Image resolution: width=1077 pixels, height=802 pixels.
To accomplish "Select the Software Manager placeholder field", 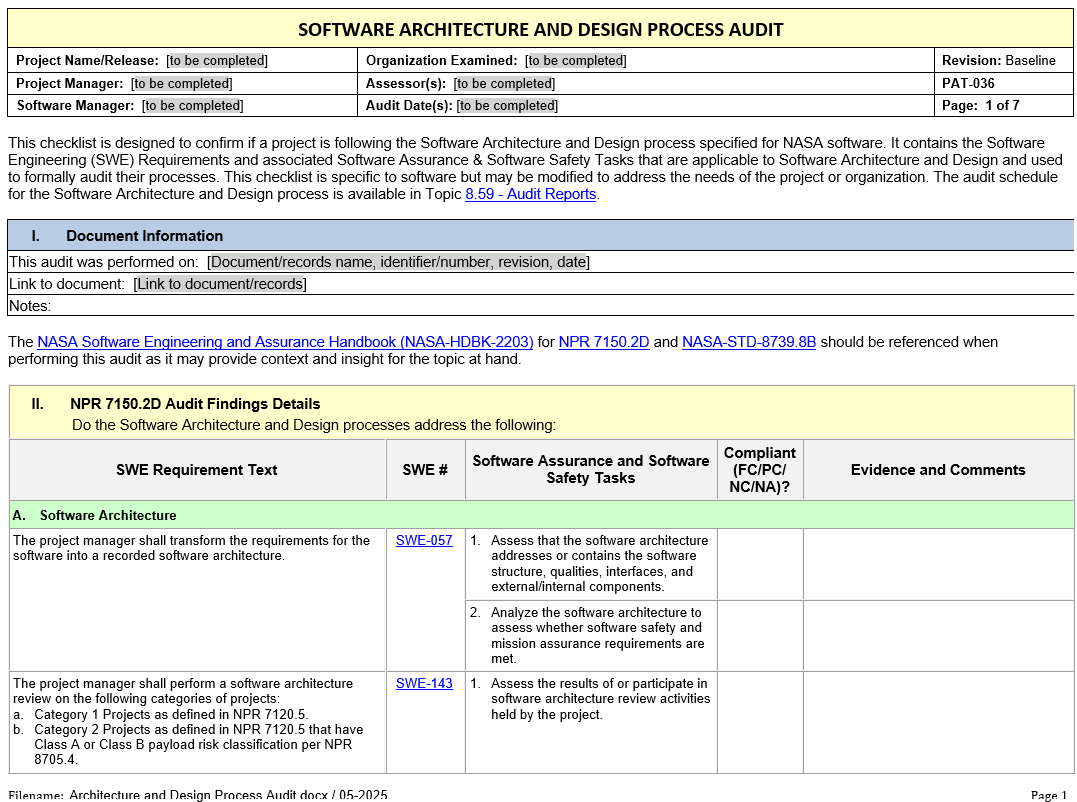I will (192, 106).
